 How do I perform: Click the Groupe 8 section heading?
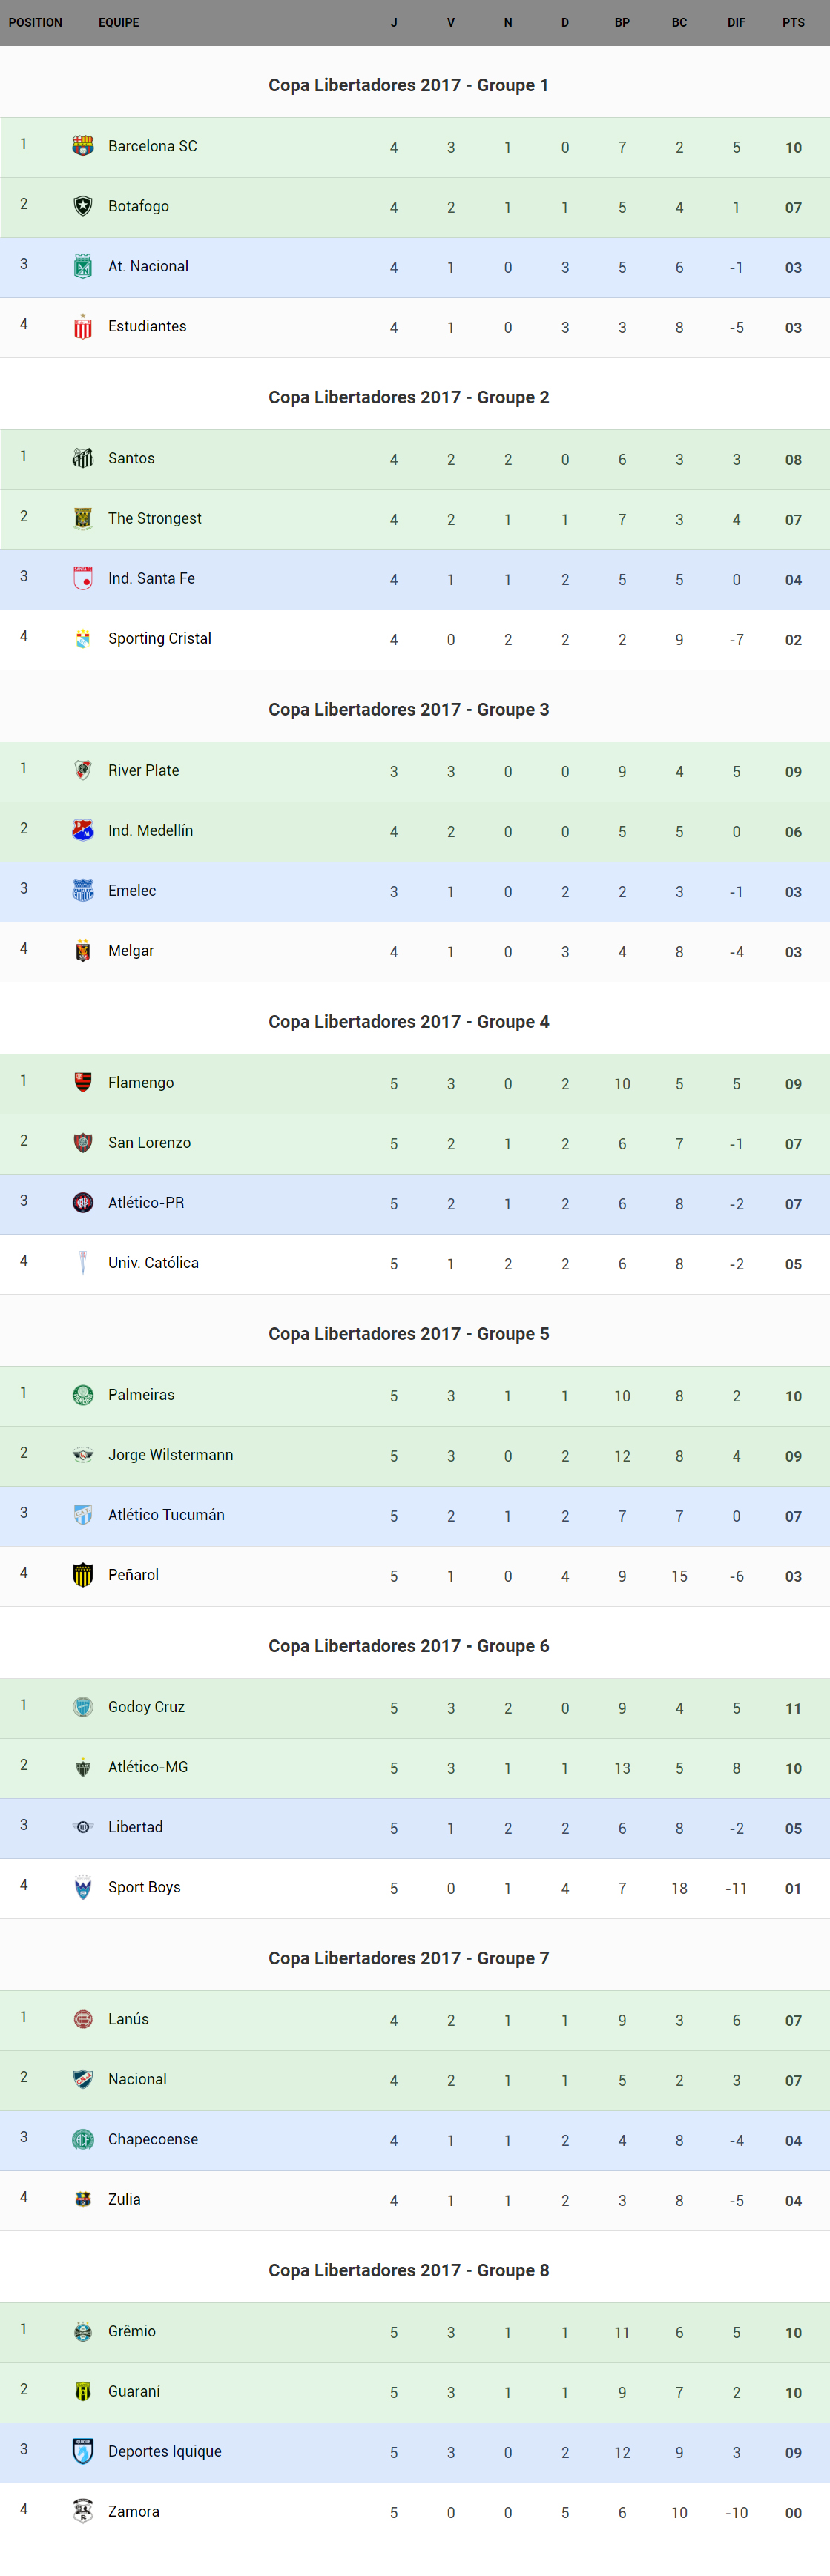pos(408,2270)
